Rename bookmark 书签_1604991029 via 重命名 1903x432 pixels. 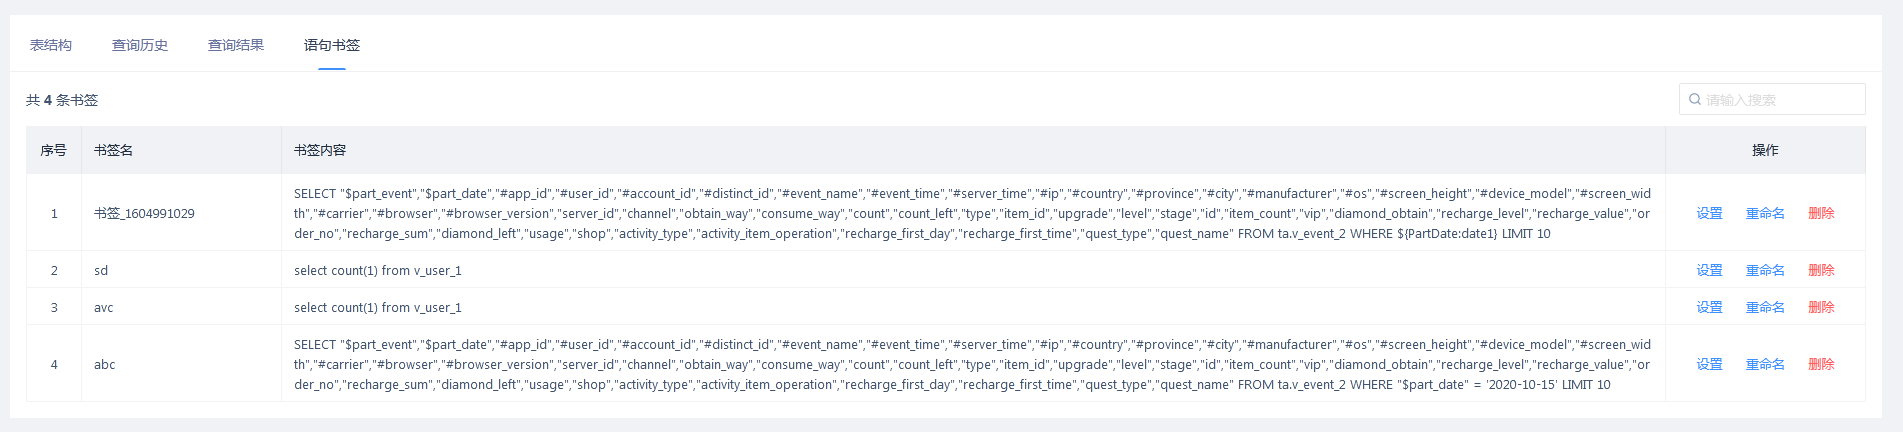pos(1765,213)
